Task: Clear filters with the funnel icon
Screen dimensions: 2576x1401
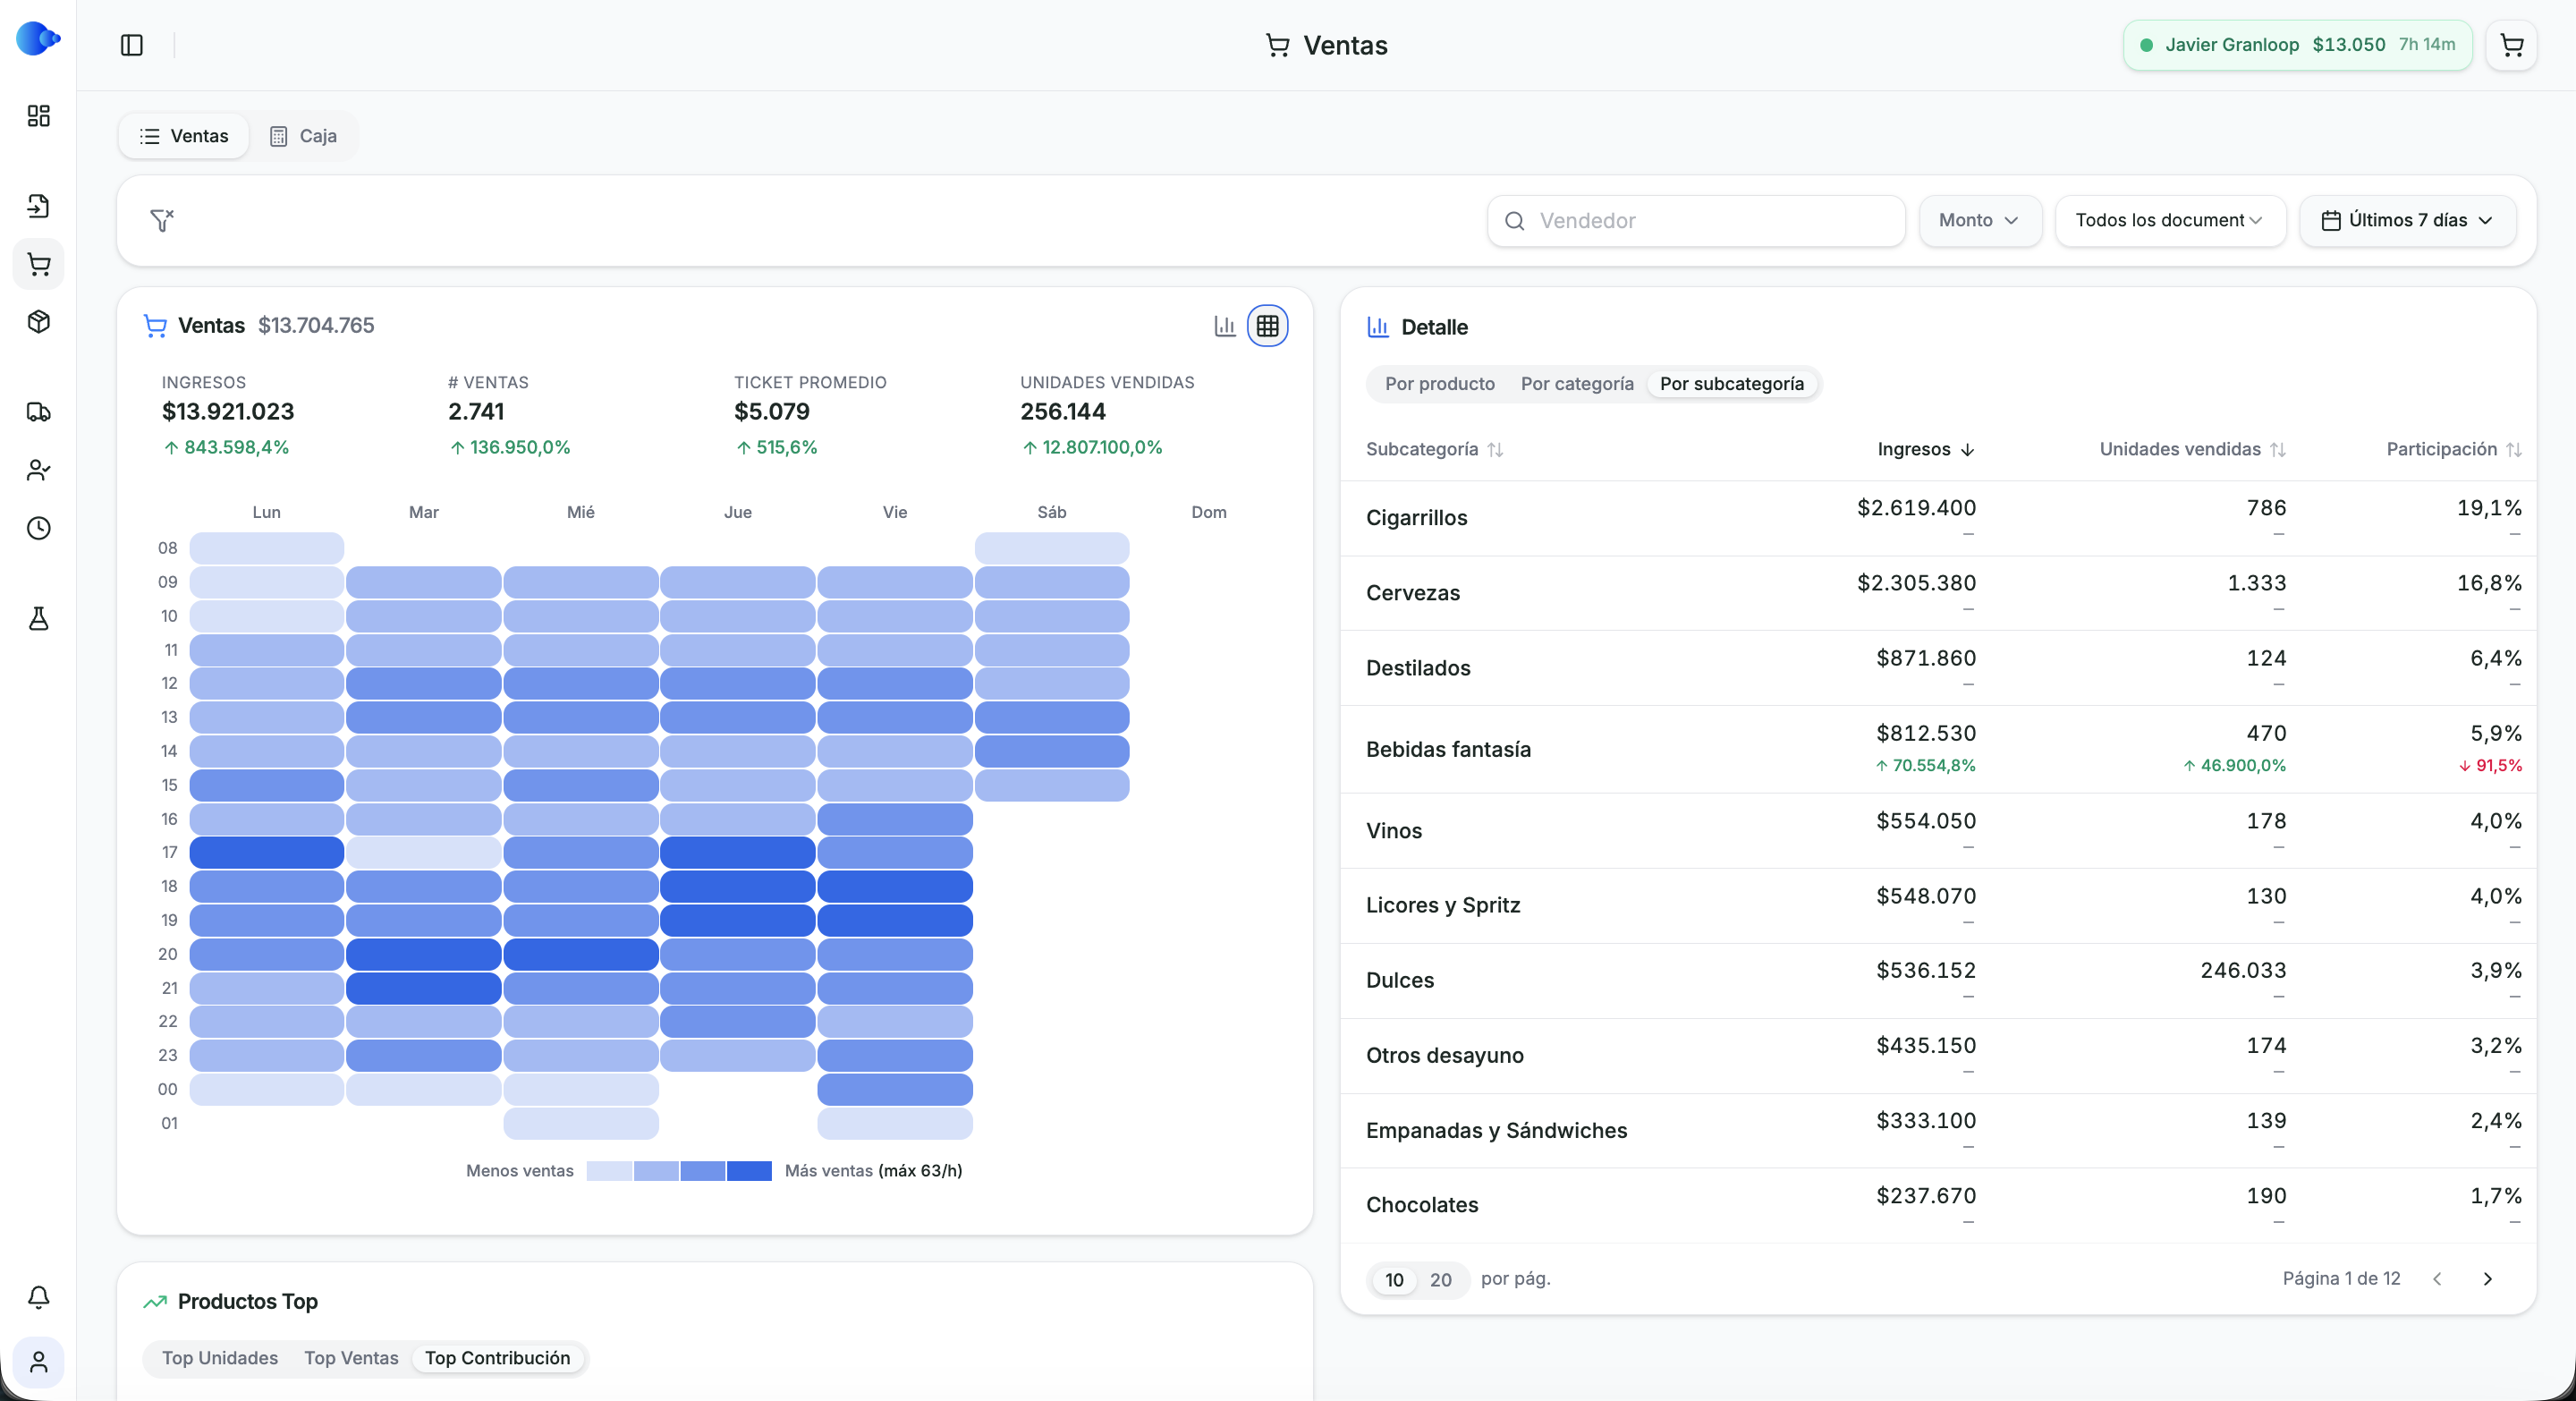Action: coord(162,221)
